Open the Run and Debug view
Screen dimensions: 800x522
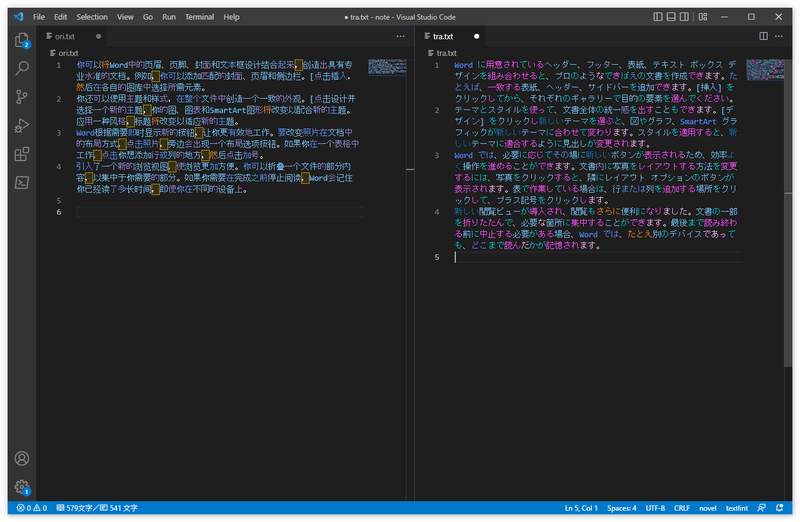pos(22,126)
